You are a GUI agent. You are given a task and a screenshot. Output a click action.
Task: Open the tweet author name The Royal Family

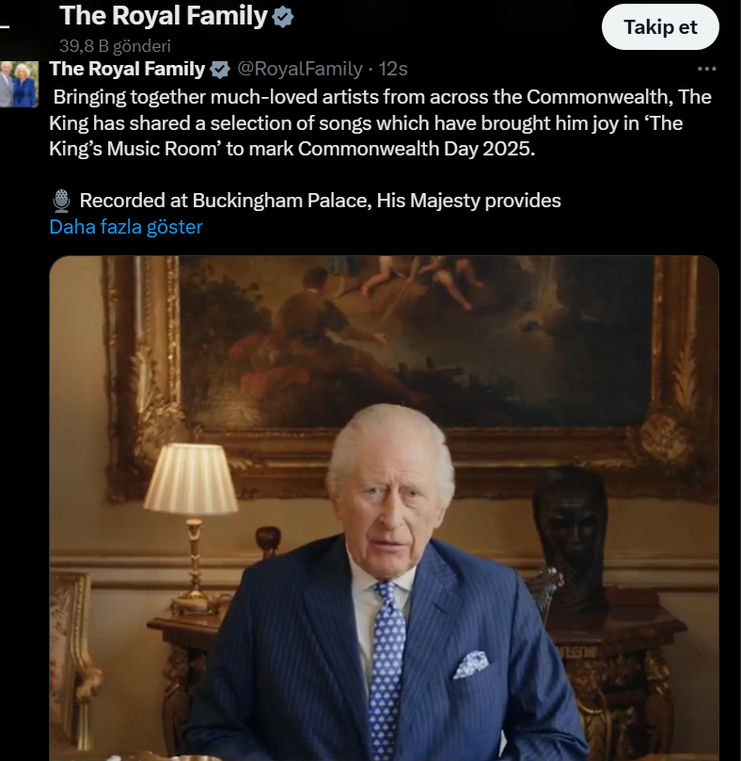point(126,69)
